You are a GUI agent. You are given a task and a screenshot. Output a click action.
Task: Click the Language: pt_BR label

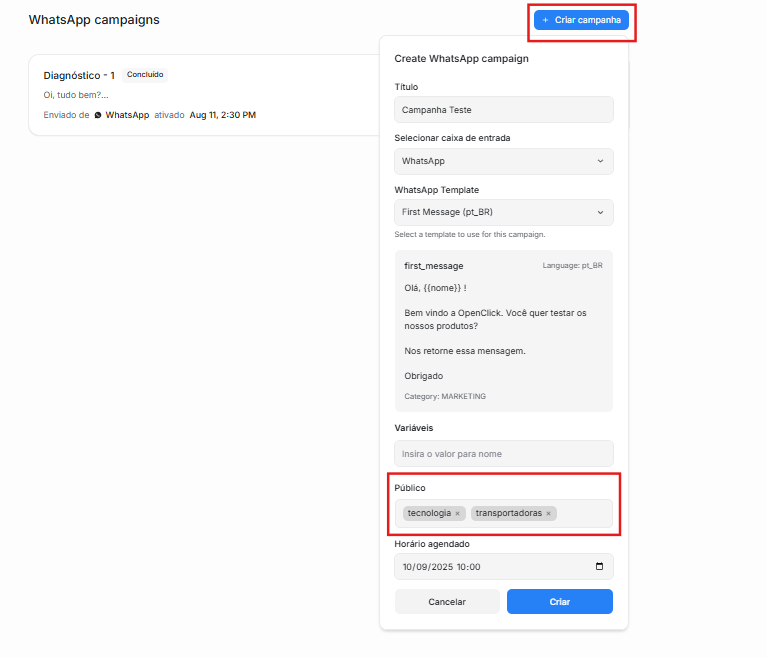coord(572,266)
